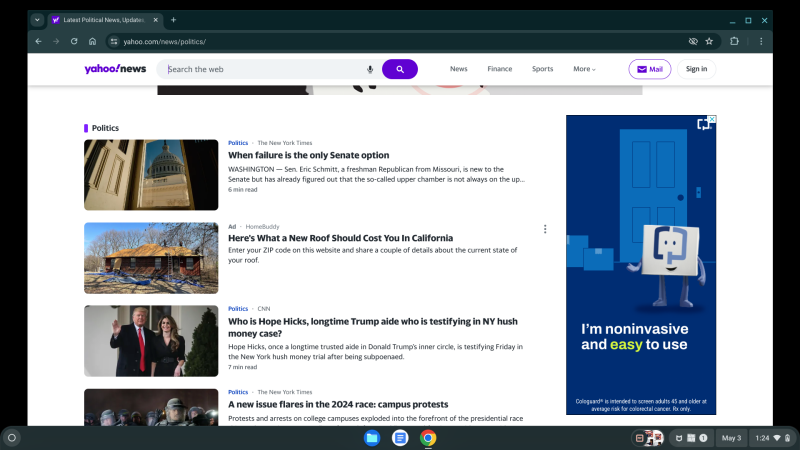Toggle the tracking protection eye icon
The width and height of the screenshot is (800, 450).
point(692,41)
